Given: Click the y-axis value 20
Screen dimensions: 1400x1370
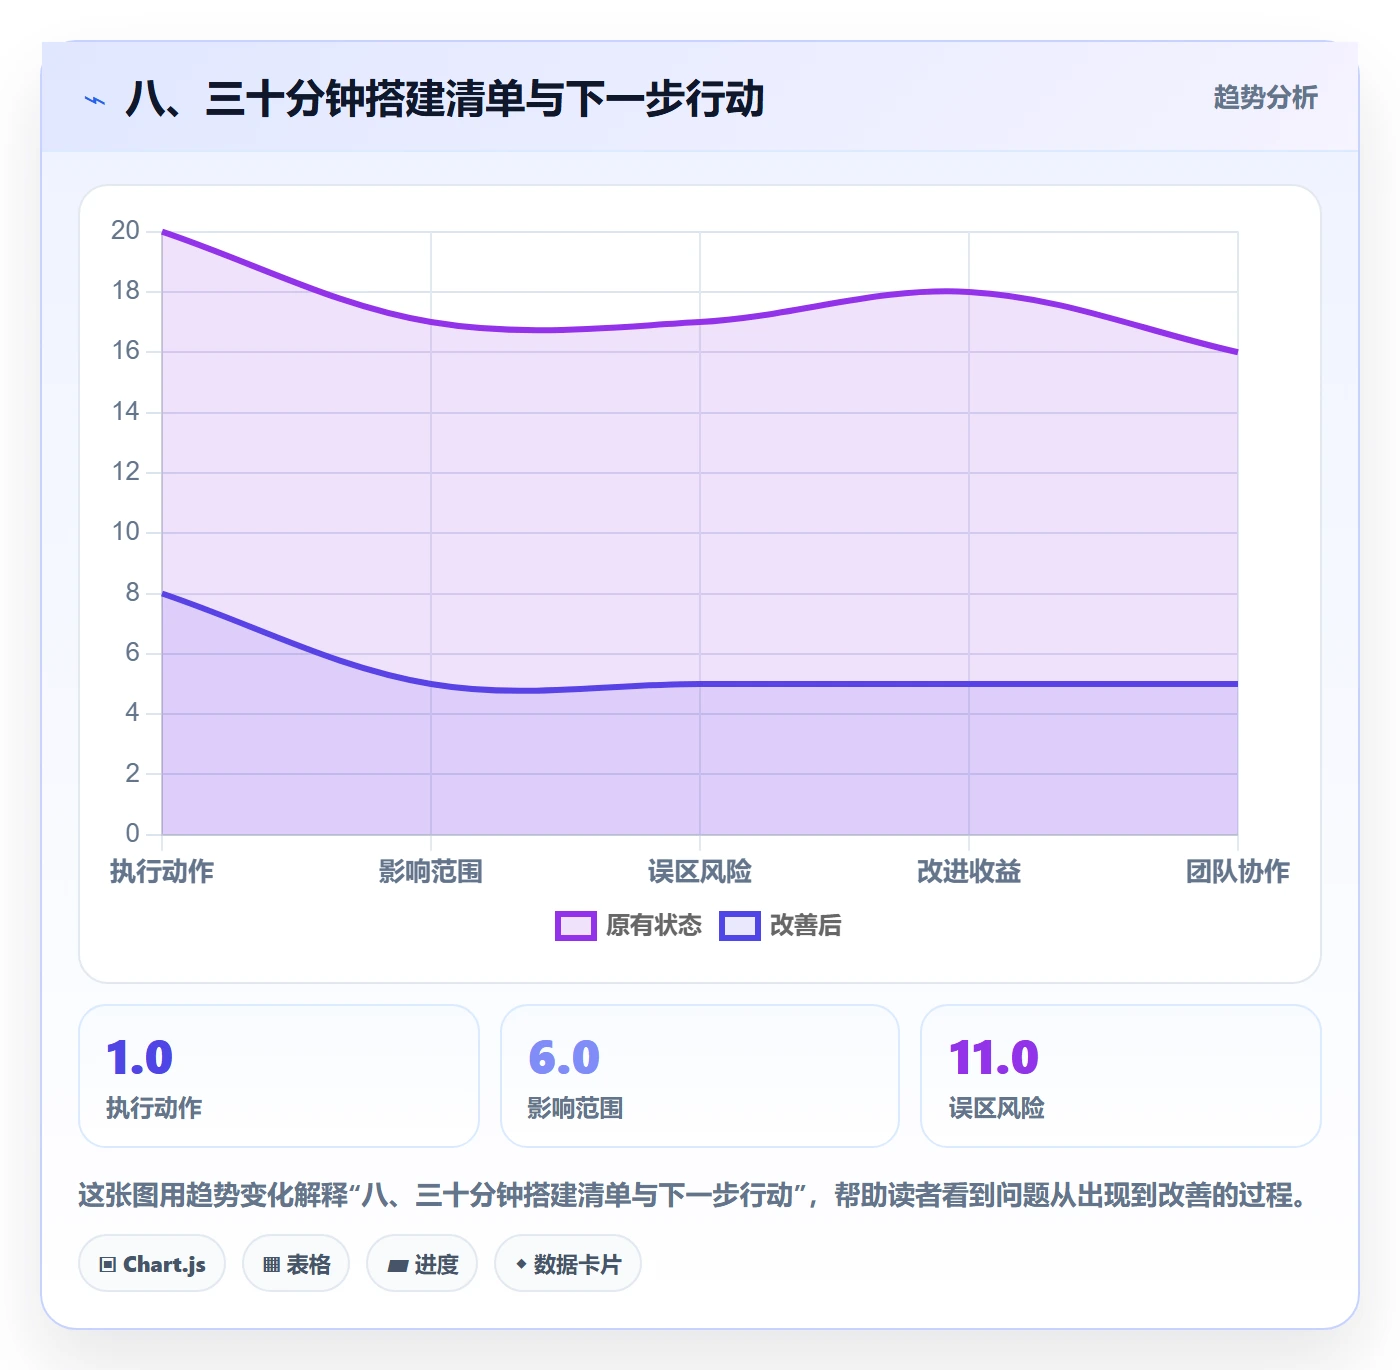Looking at the screenshot, I should [x=125, y=231].
